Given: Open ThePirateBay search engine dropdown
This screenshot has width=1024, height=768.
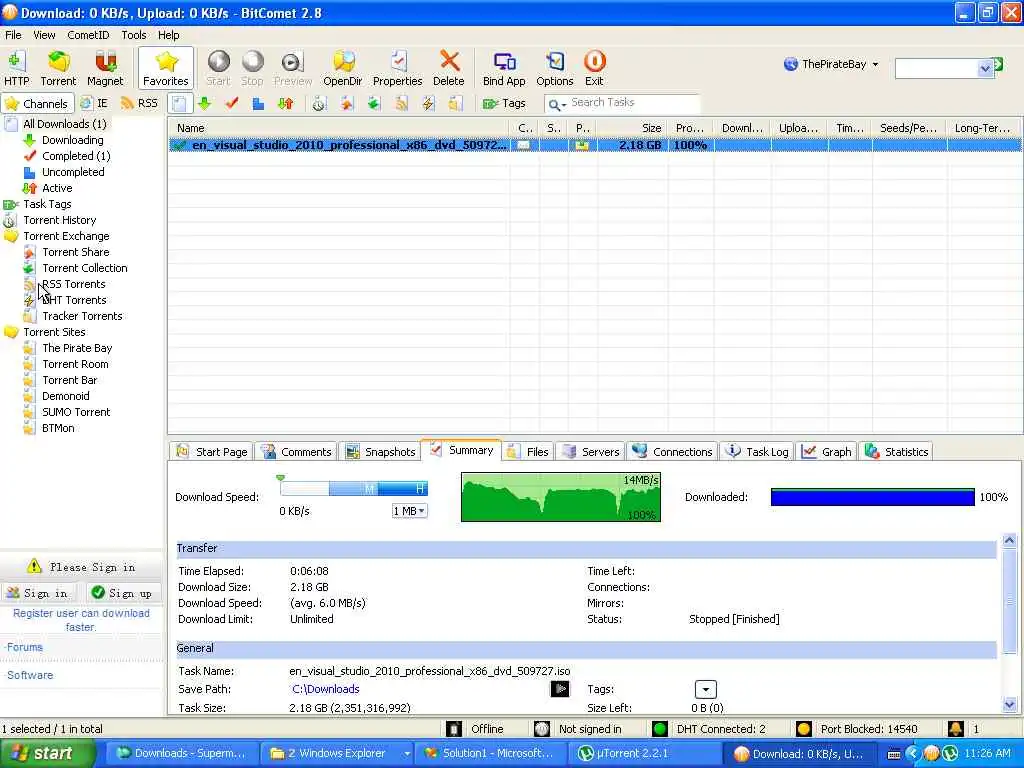Looking at the screenshot, I should (831, 64).
